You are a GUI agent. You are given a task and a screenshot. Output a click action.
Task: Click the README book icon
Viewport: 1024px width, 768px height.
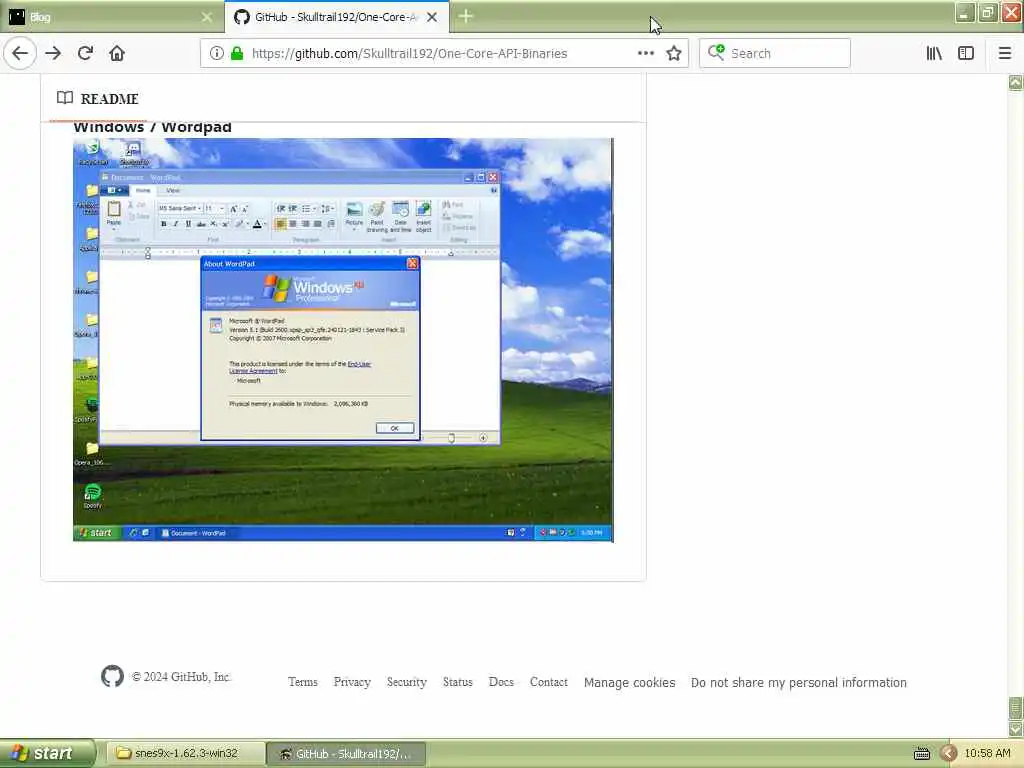click(x=65, y=98)
